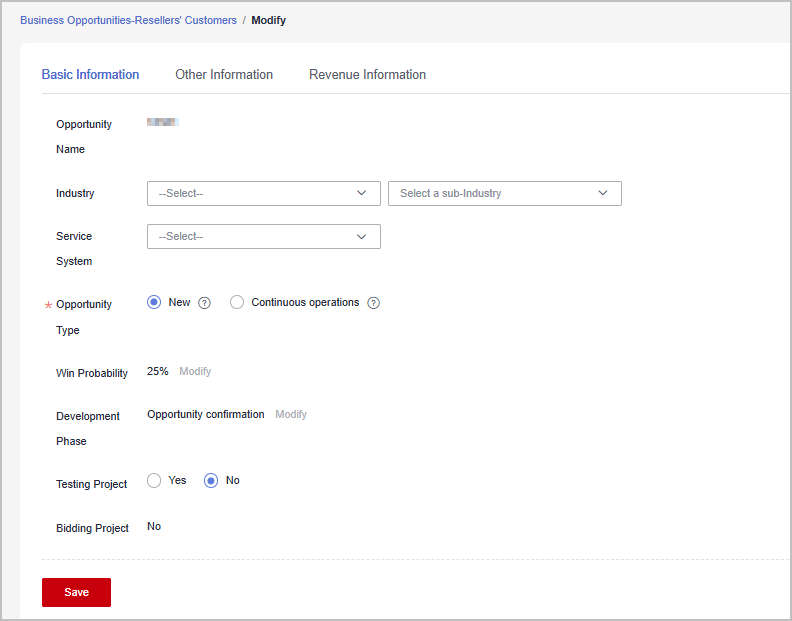
Task: Select the New opportunity type
Action: (x=154, y=302)
